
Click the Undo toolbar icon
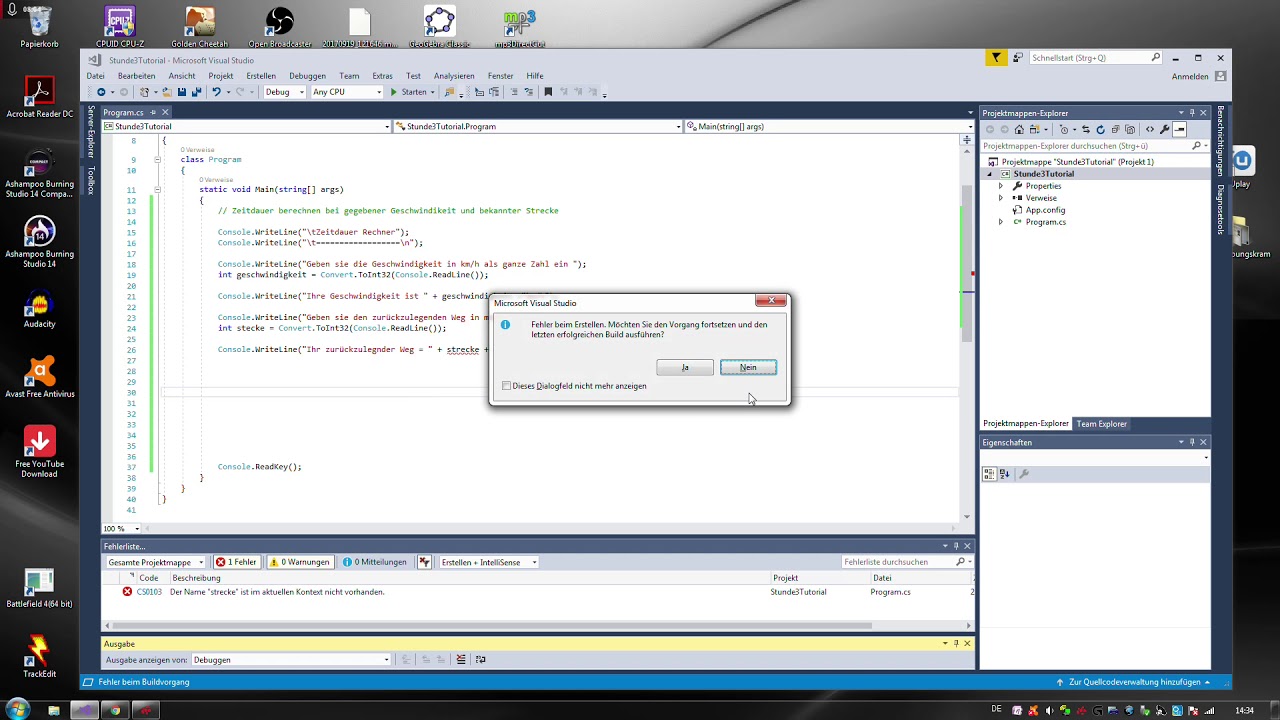(x=216, y=92)
